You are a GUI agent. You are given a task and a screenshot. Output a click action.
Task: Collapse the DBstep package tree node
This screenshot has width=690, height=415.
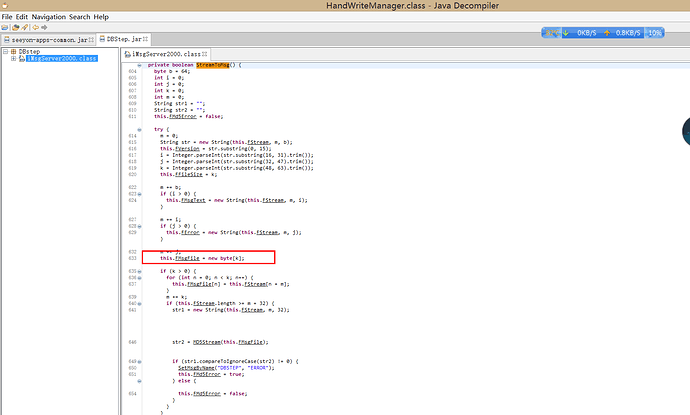[6, 51]
